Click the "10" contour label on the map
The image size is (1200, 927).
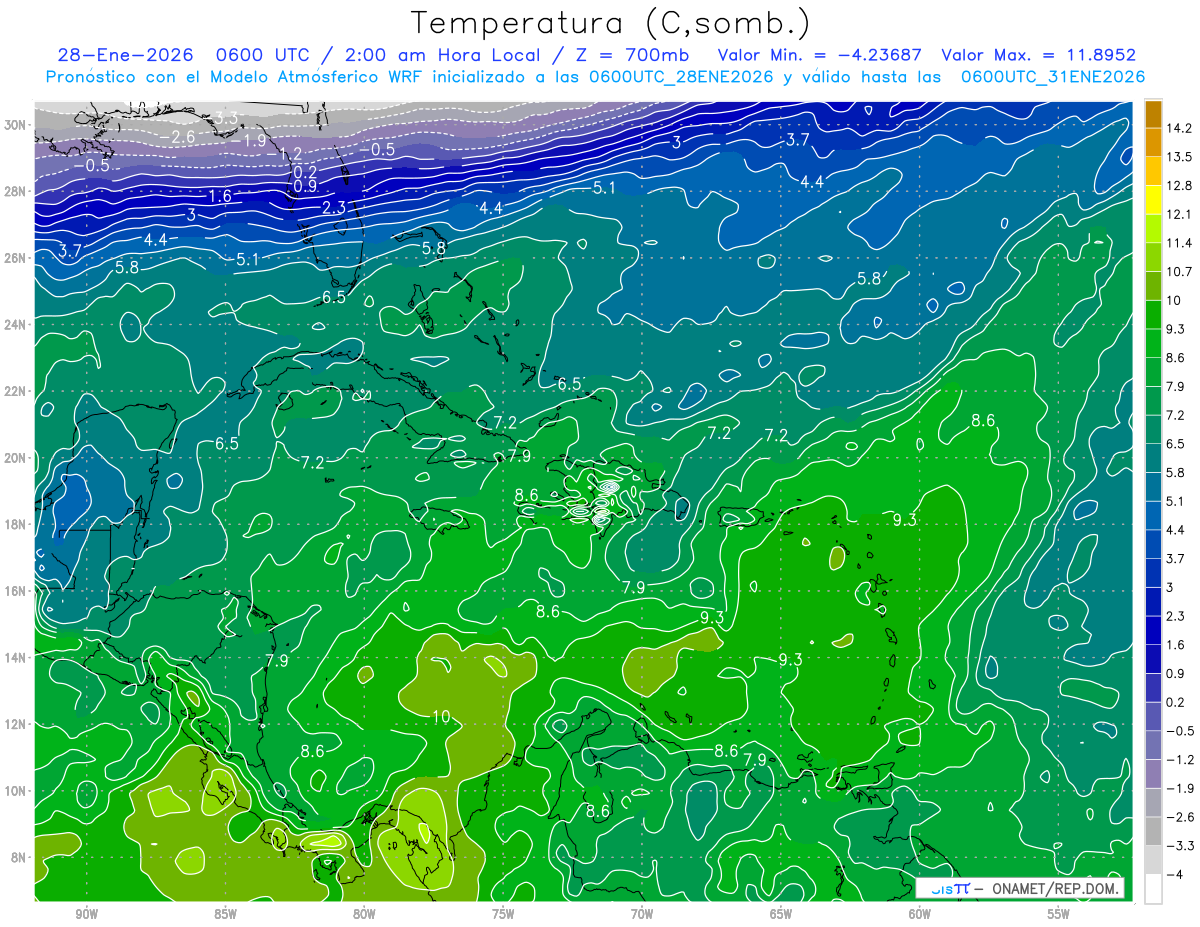pyautogui.click(x=443, y=717)
